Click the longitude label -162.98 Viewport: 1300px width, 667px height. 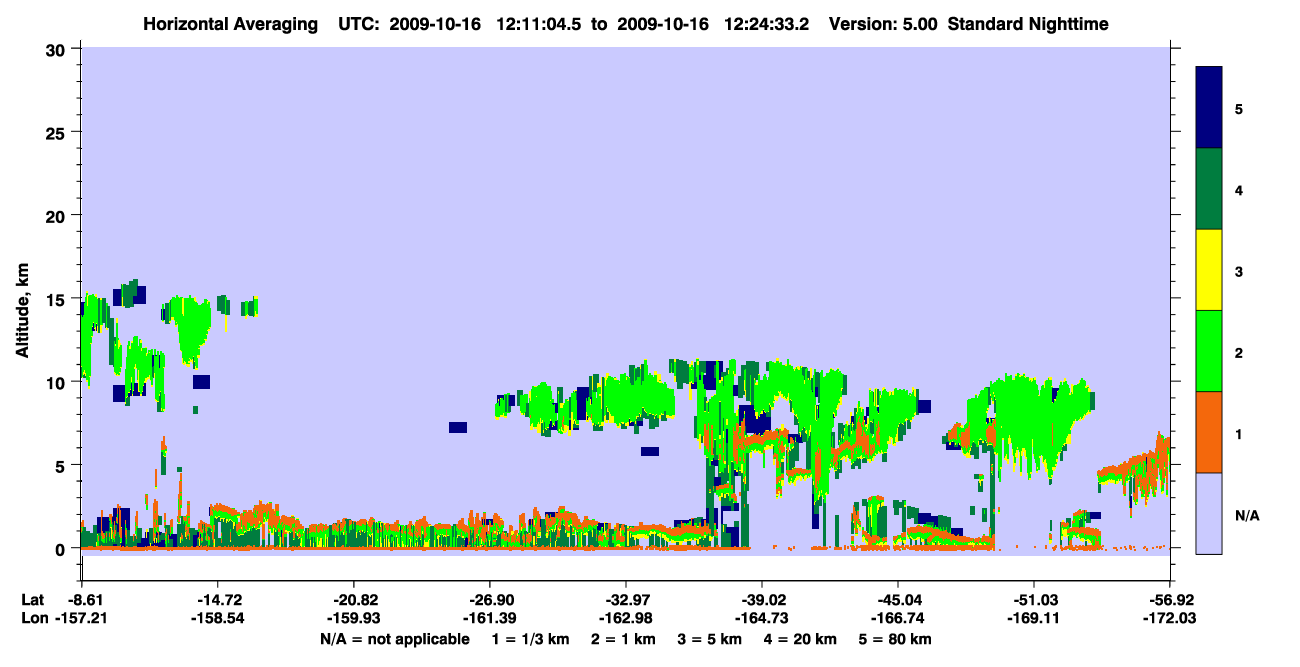pos(626,619)
